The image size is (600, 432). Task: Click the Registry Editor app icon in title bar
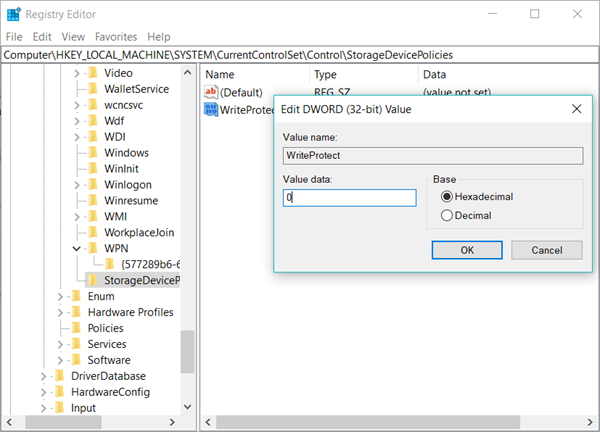(x=12, y=14)
